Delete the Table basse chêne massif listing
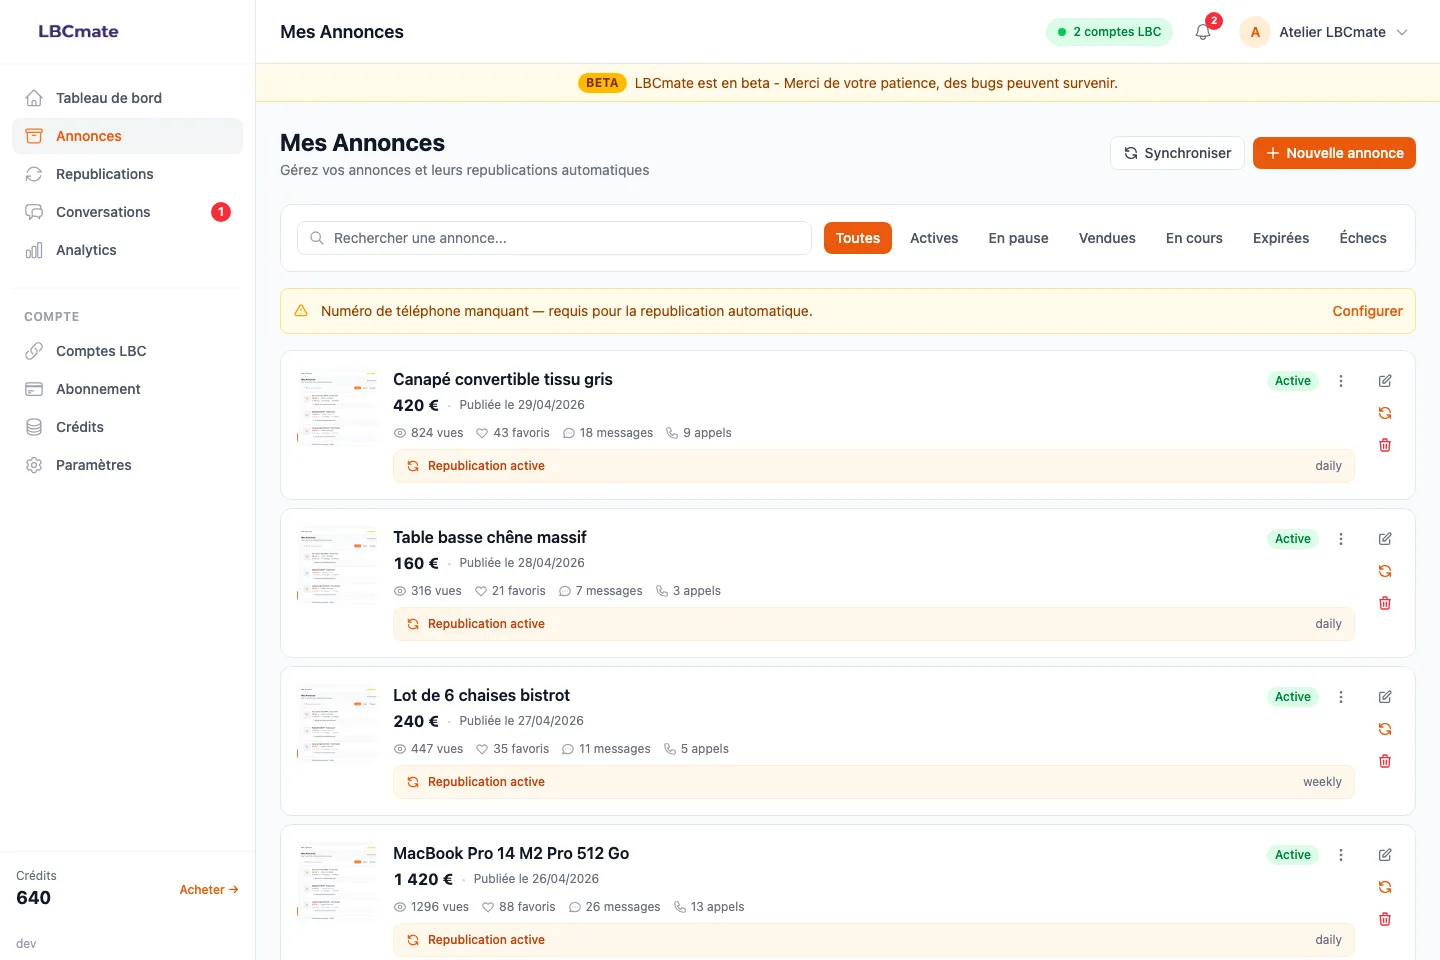 click(1385, 603)
